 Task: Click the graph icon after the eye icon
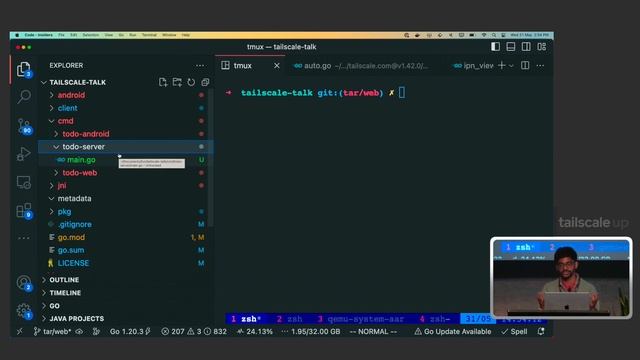[x=96, y=331]
